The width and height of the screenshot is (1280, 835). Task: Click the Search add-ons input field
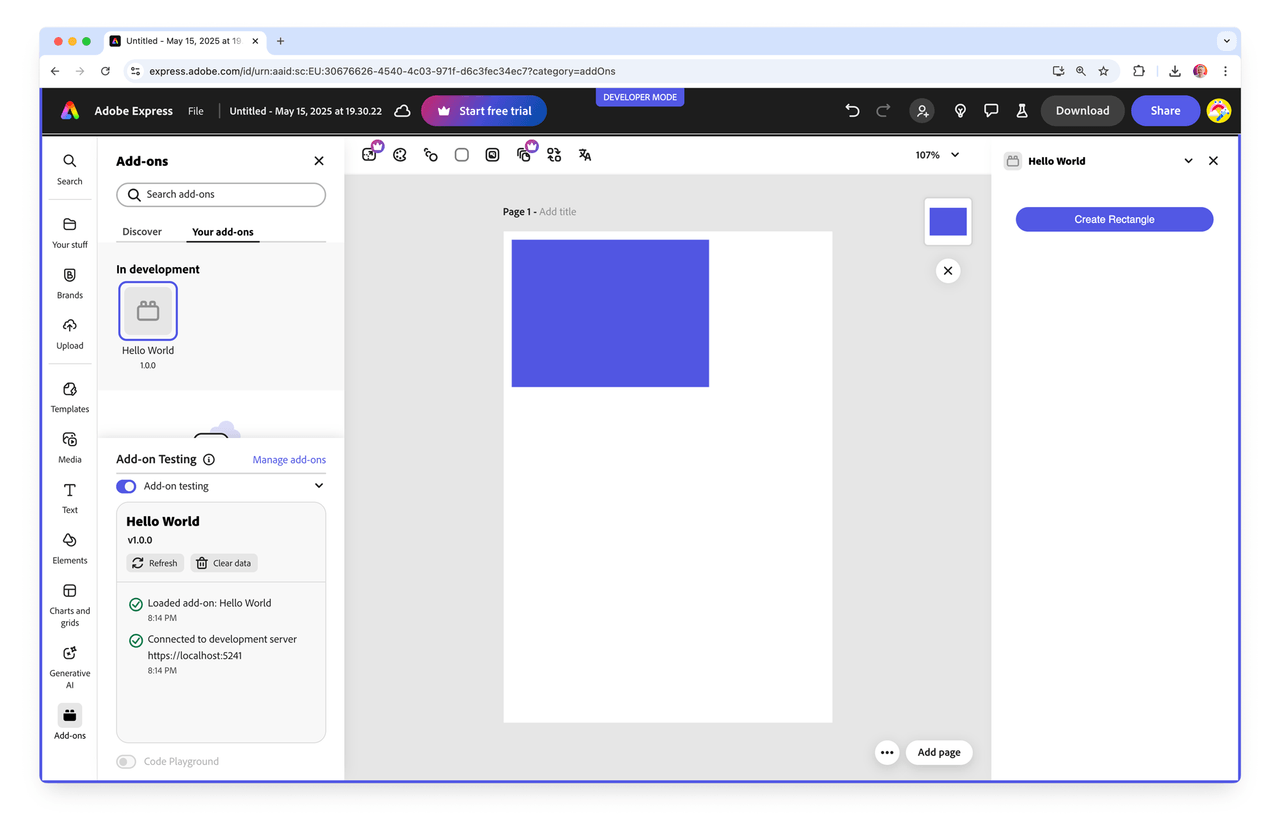click(x=221, y=194)
